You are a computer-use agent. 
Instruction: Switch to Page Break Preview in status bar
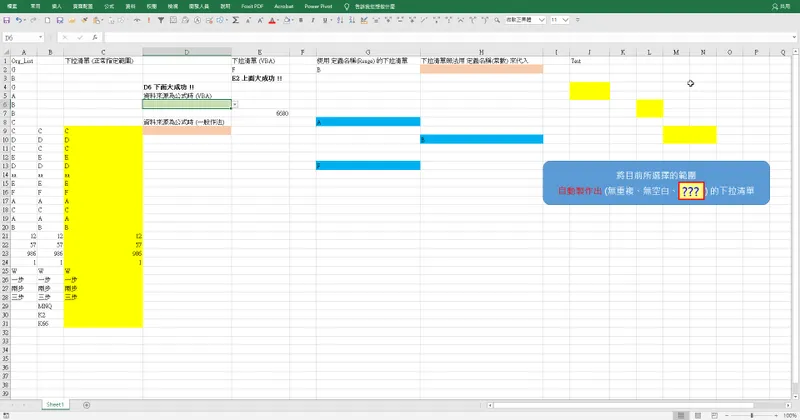click(714, 415)
